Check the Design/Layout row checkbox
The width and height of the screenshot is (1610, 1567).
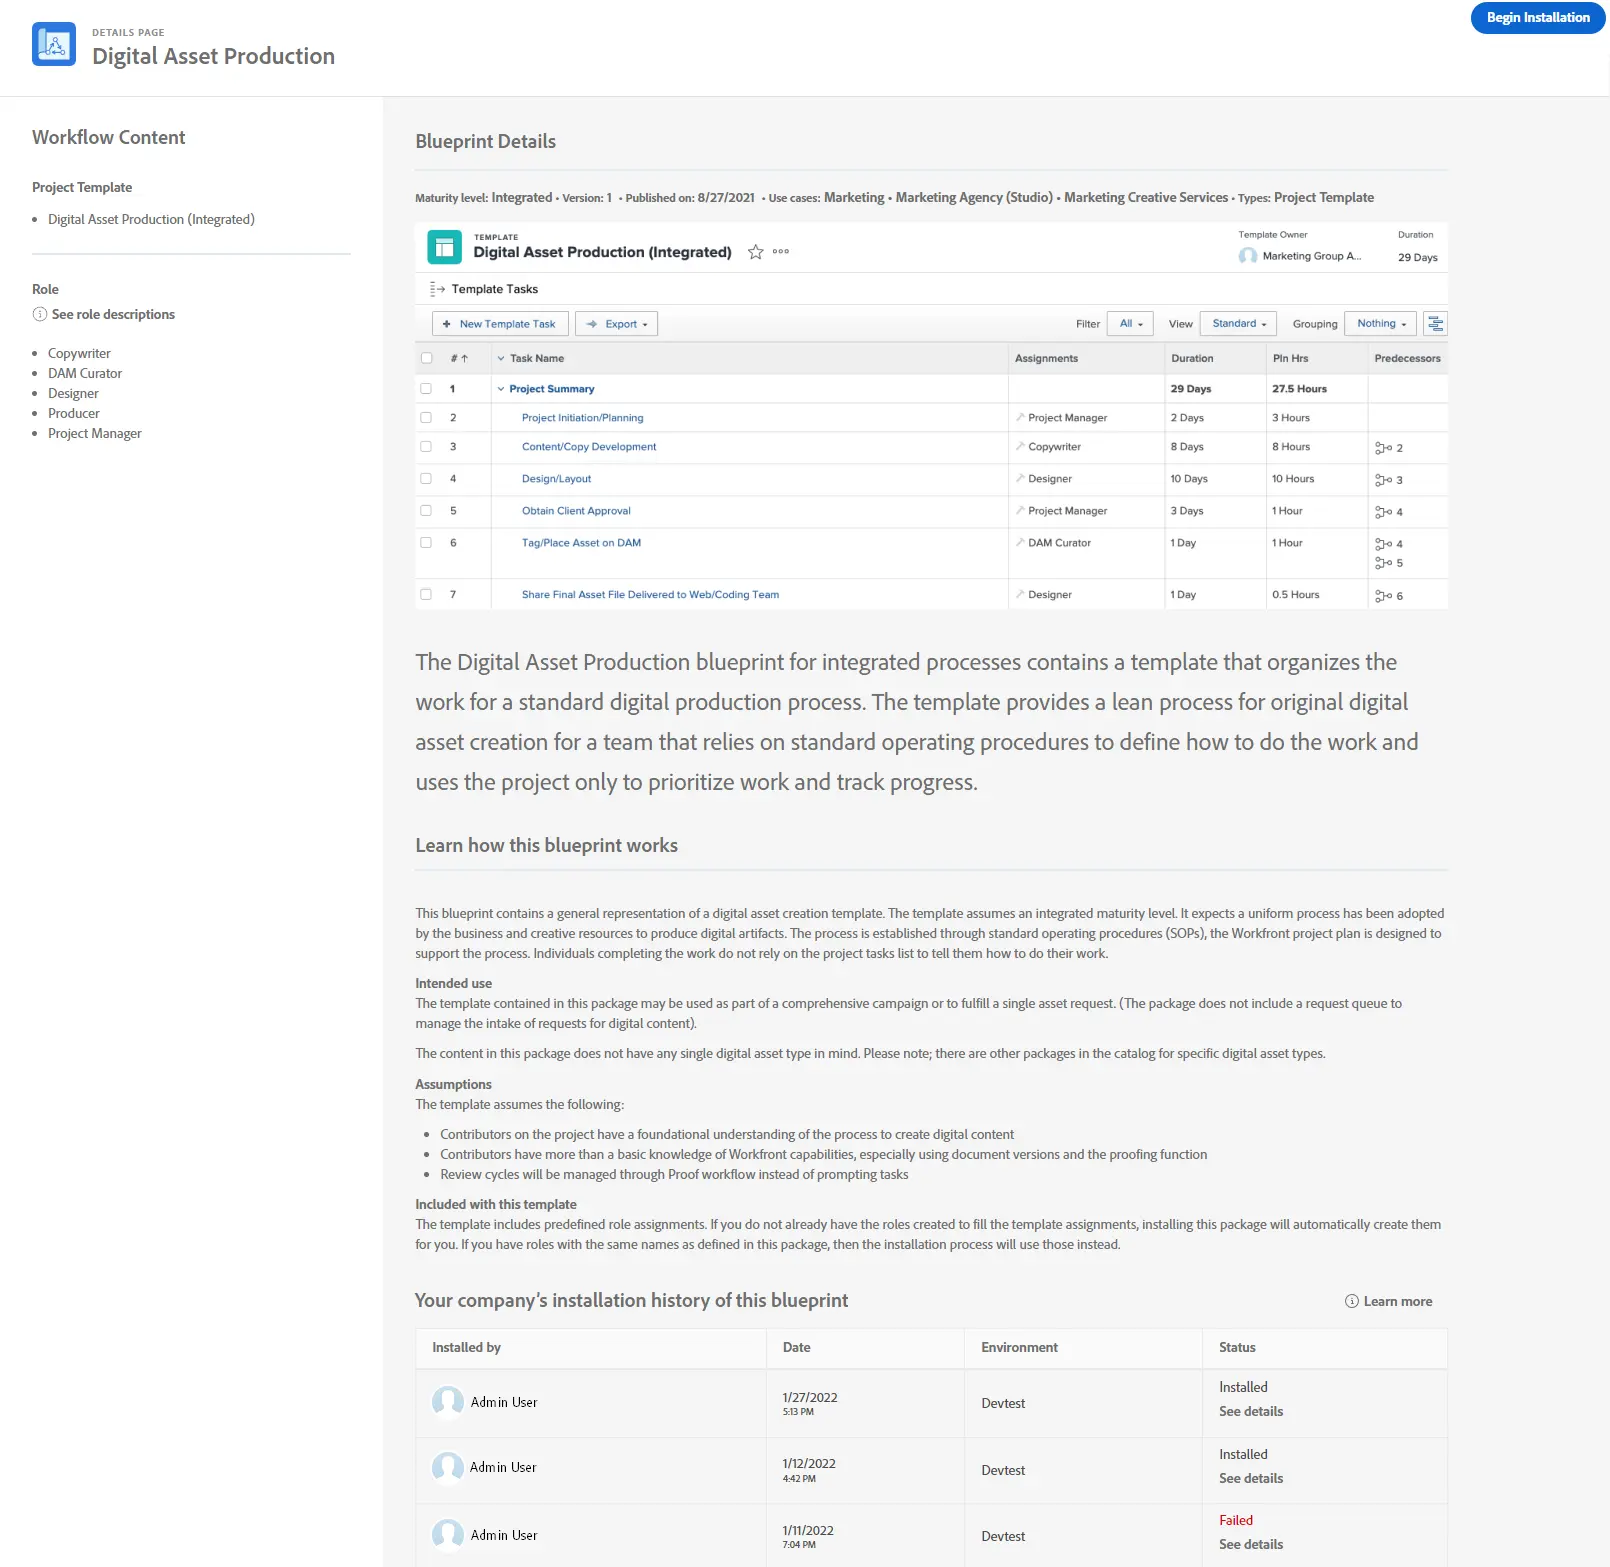(426, 478)
